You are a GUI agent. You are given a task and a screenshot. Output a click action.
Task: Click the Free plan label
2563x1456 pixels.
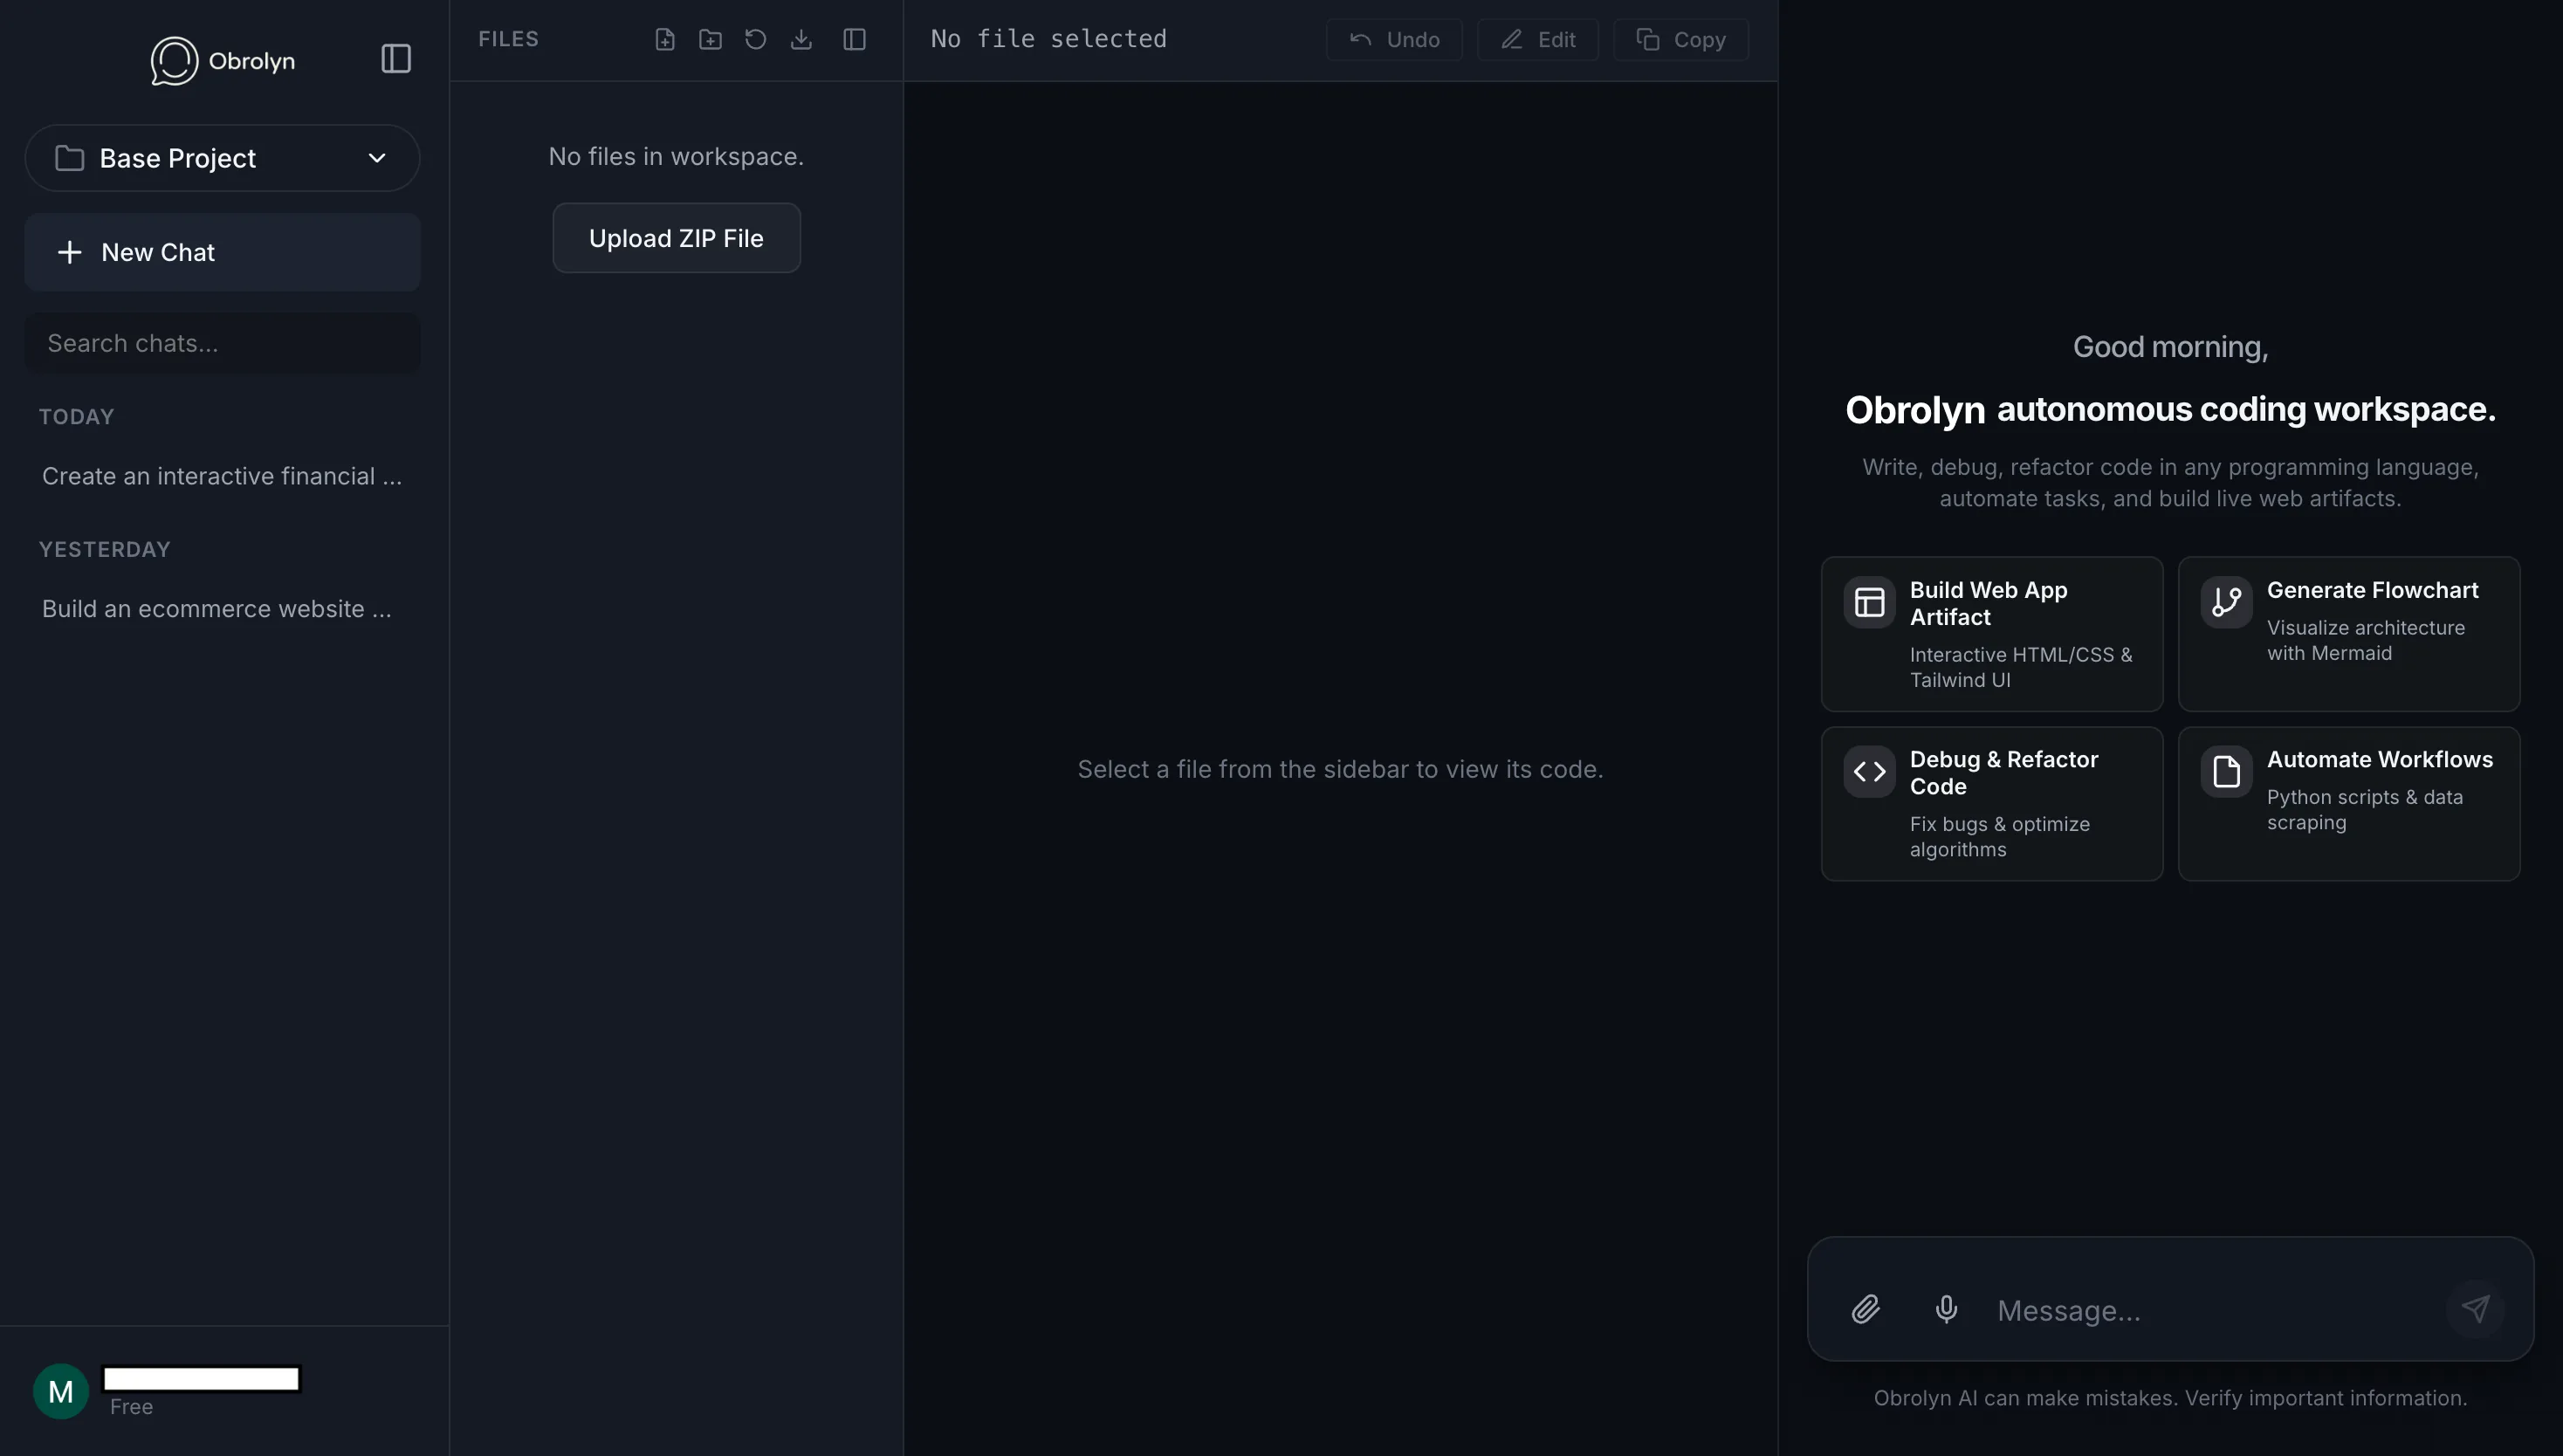coord(131,1407)
